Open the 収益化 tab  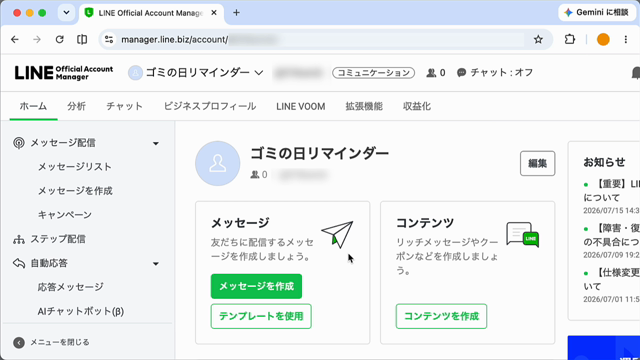click(x=417, y=107)
